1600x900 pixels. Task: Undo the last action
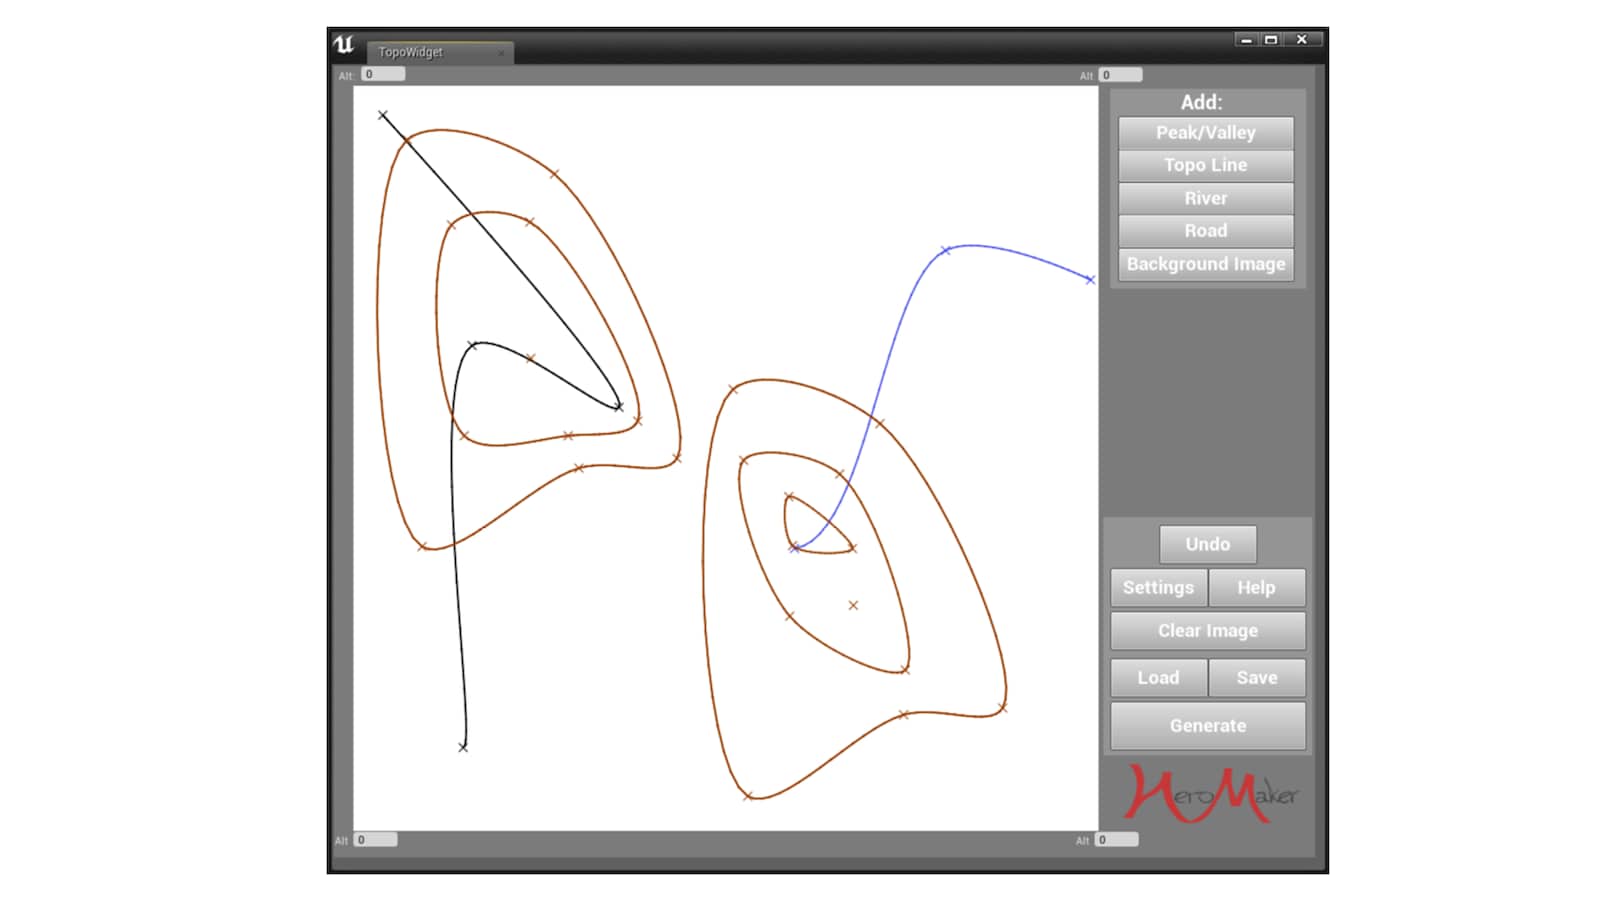pyautogui.click(x=1207, y=544)
